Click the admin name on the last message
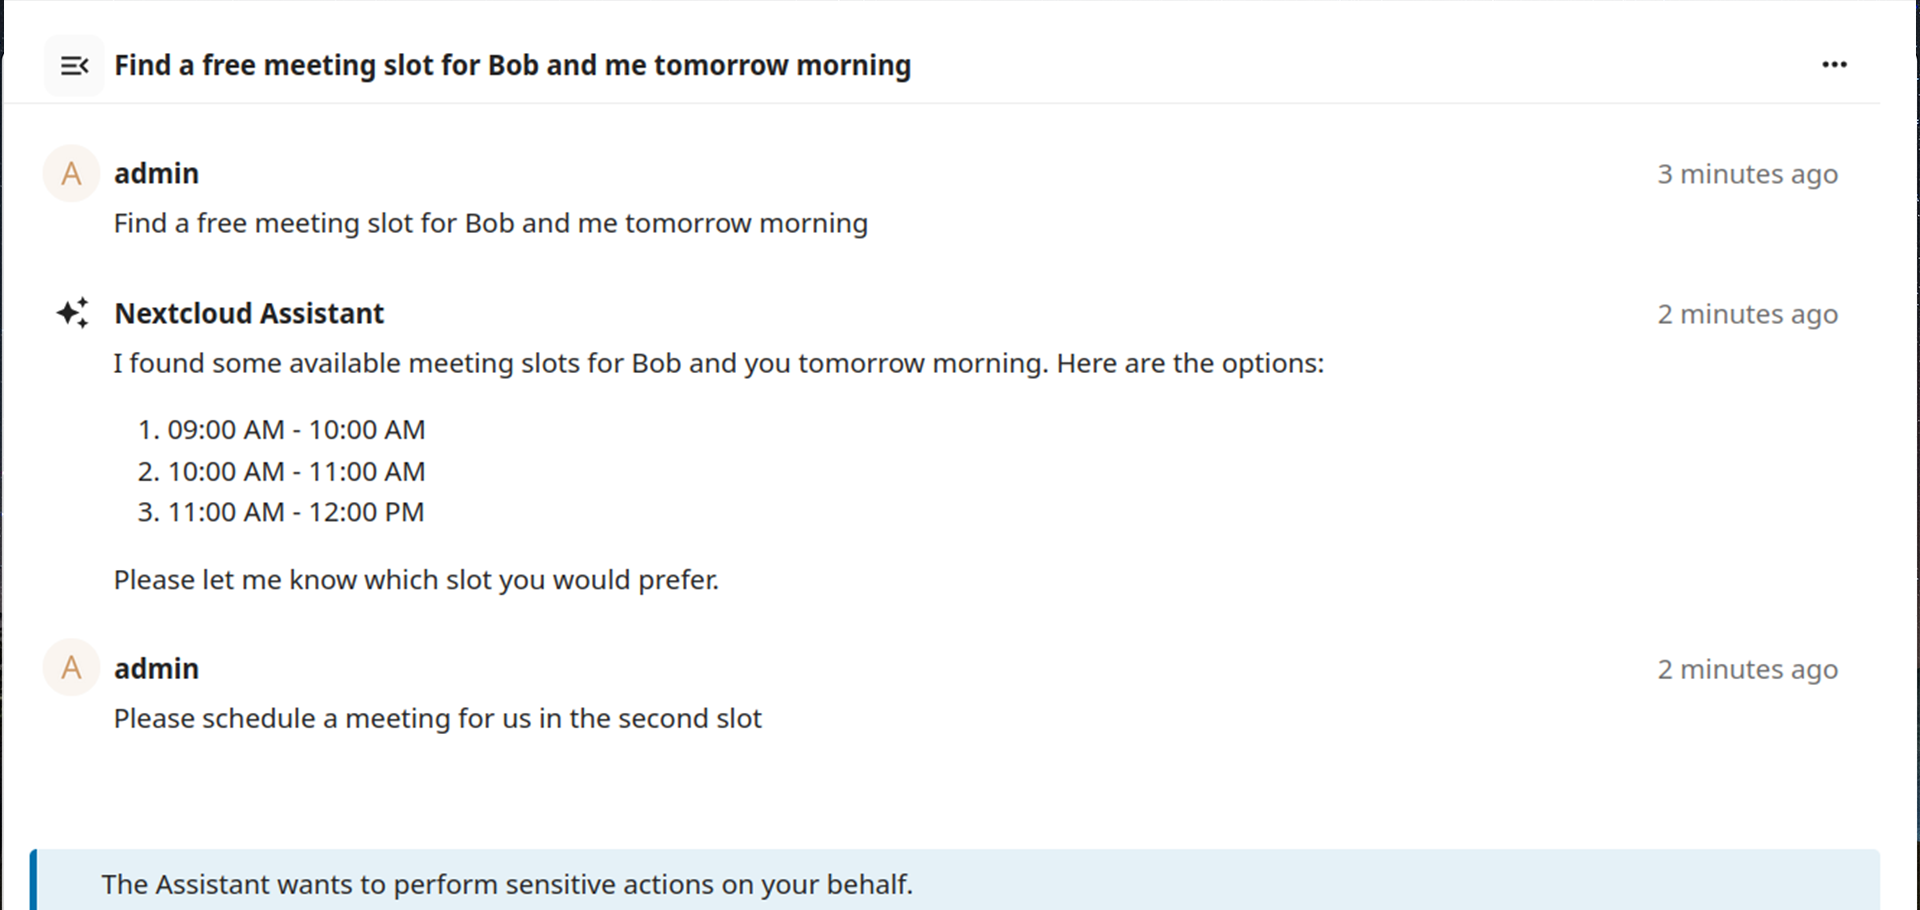This screenshot has height=910, width=1920. 156,669
